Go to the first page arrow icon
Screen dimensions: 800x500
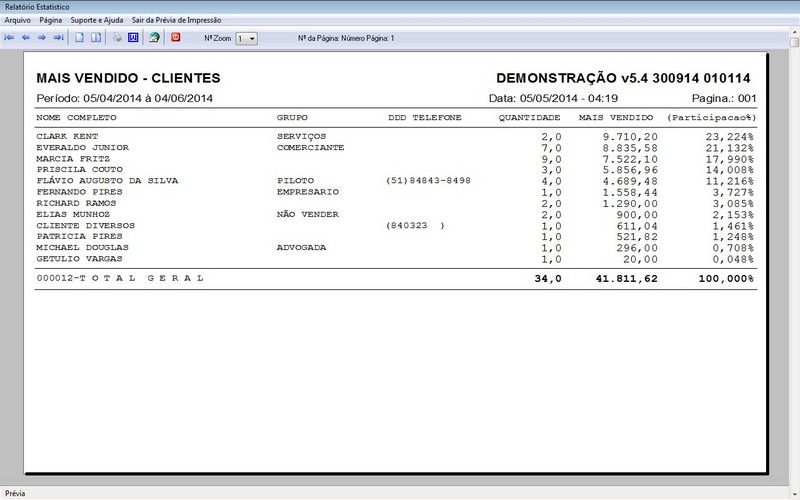(x=9, y=38)
